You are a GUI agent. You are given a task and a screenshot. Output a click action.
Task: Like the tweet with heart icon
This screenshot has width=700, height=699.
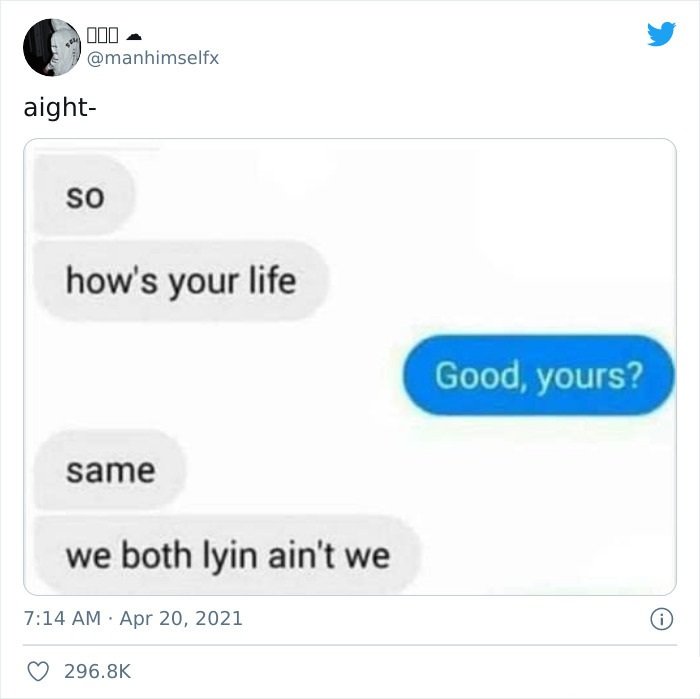pyautogui.click(x=38, y=671)
